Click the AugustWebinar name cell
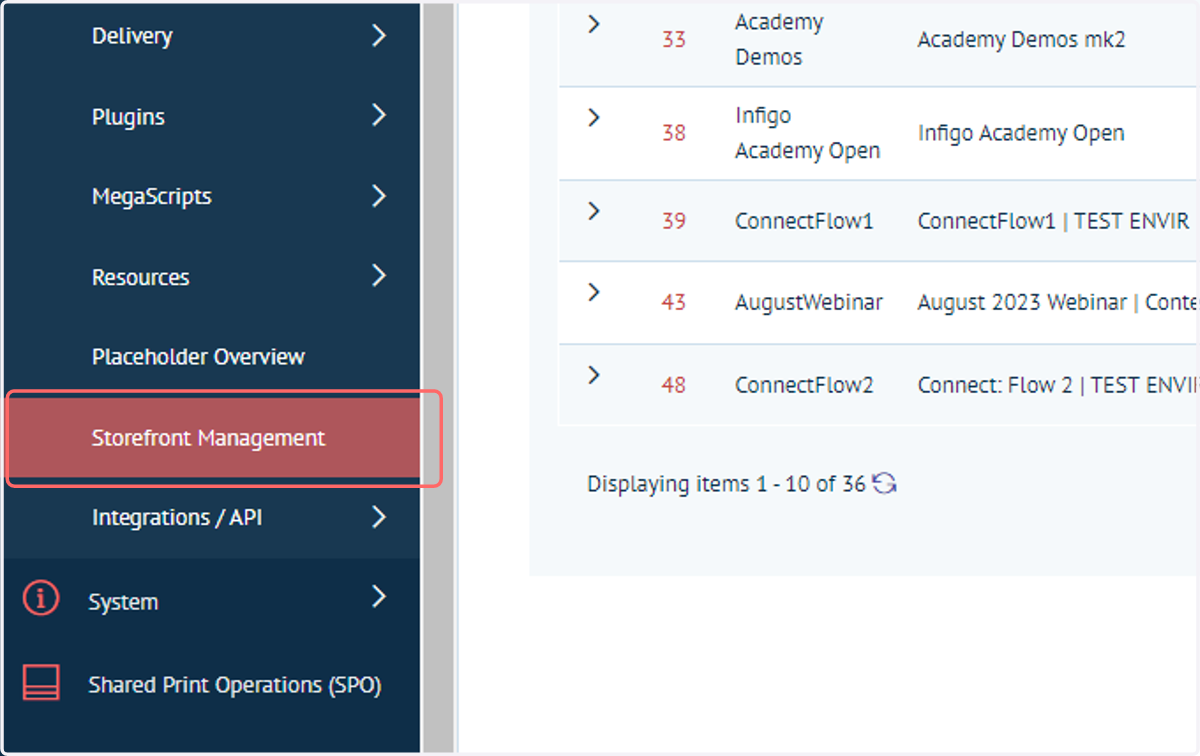This screenshot has width=1200, height=756. tap(809, 302)
